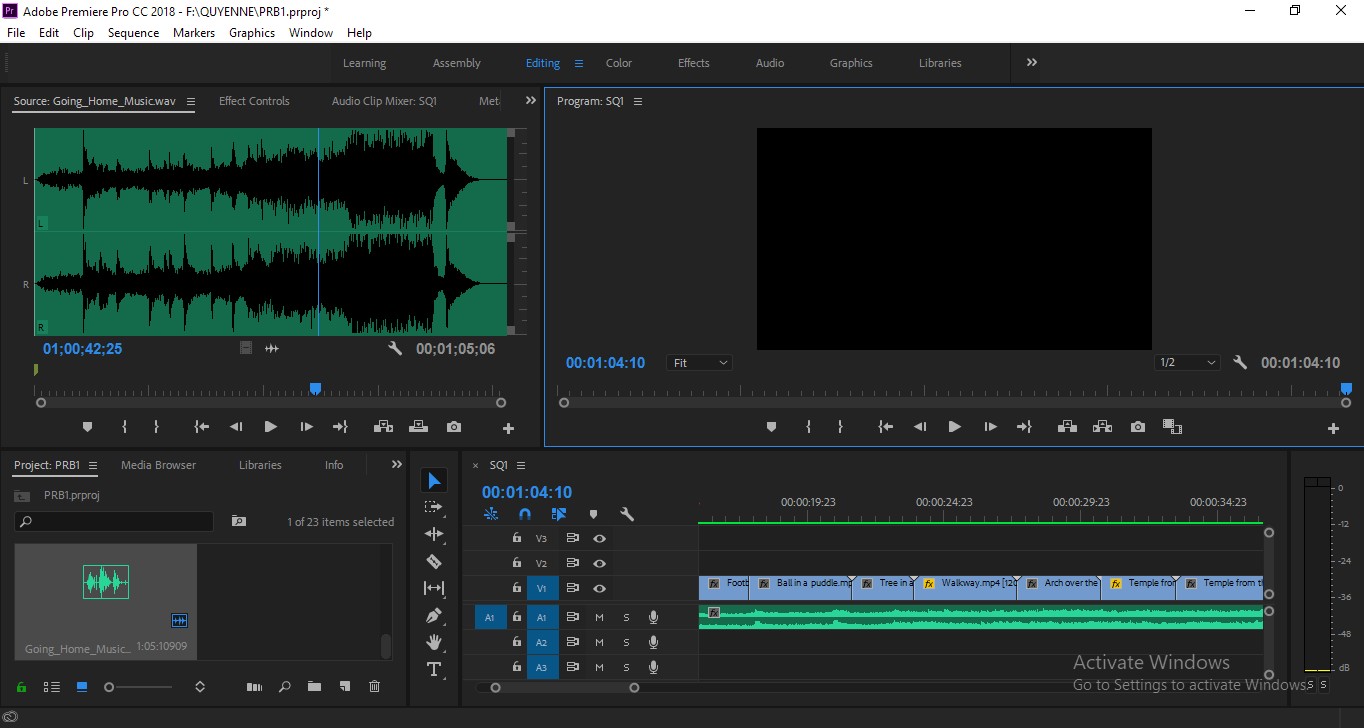Select the Type tool
Viewport: 1364px width, 728px height.
[434, 669]
